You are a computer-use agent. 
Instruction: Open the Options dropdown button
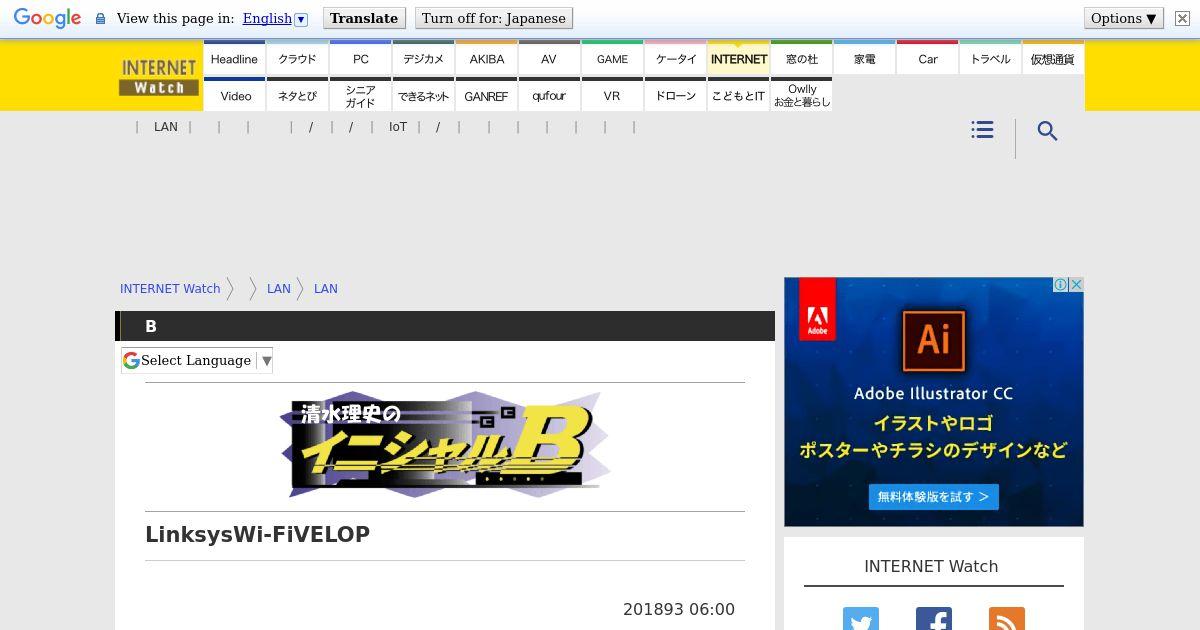1124,18
